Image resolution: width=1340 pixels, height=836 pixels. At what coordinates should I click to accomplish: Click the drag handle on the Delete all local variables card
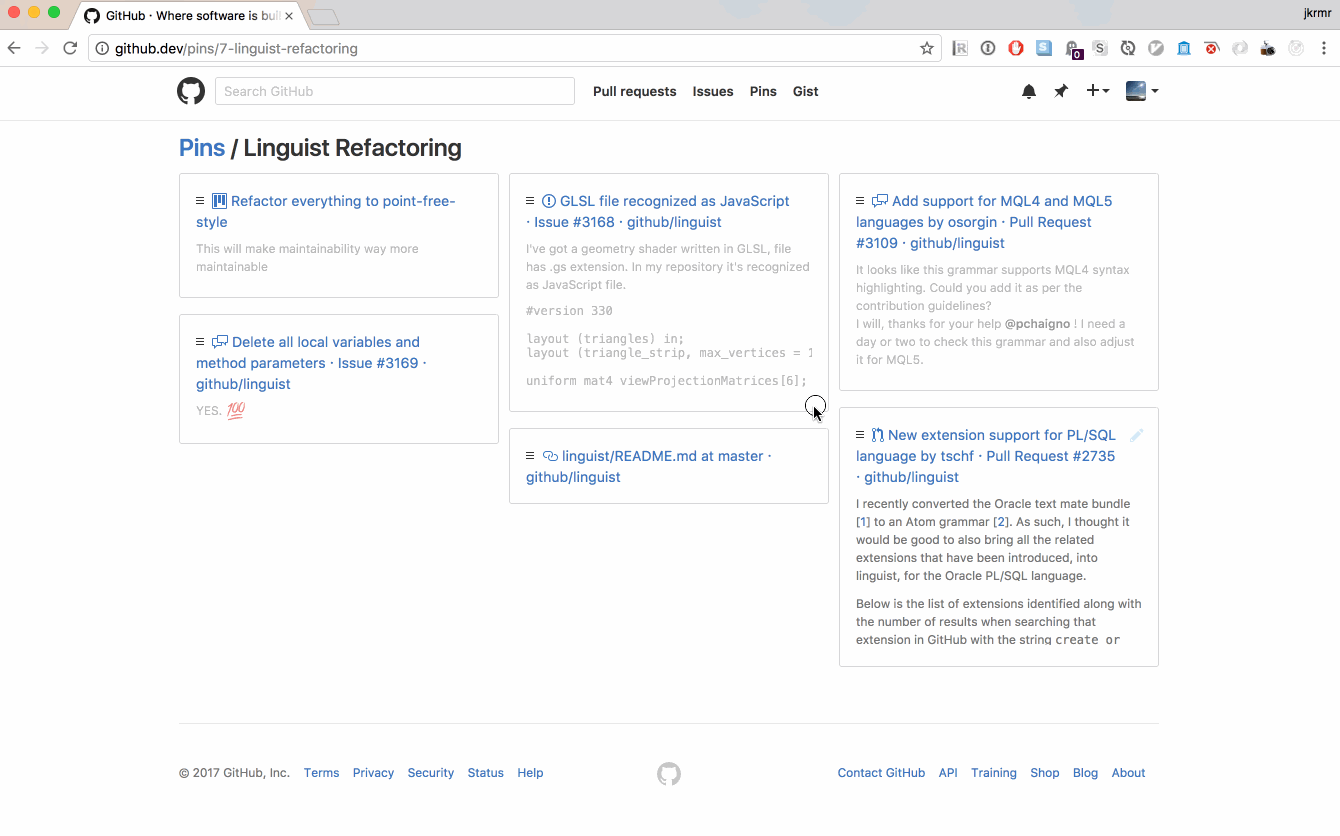pyautogui.click(x=200, y=342)
